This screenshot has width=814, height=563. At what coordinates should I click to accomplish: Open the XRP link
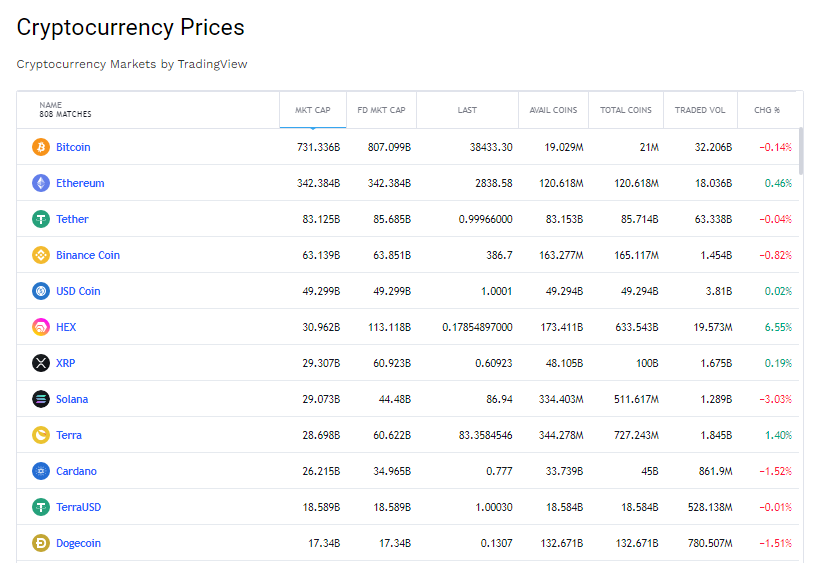pyautogui.click(x=65, y=363)
